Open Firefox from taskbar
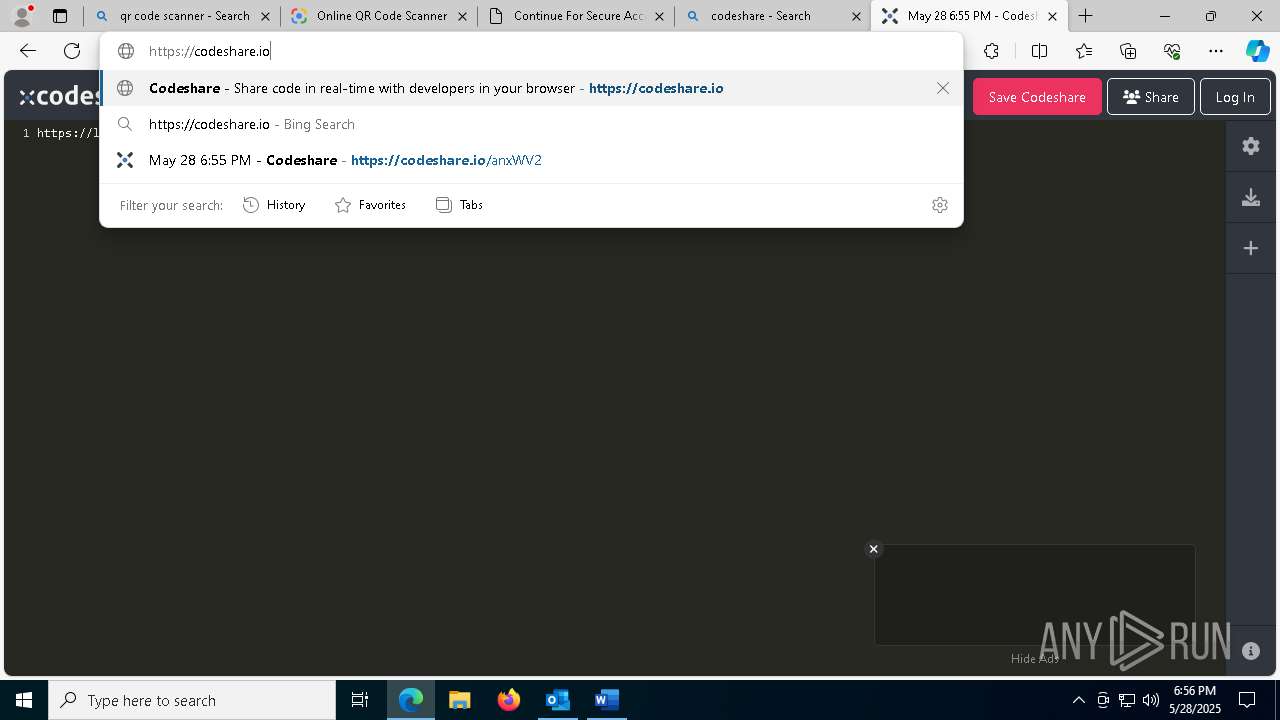 pyautogui.click(x=508, y=700)
